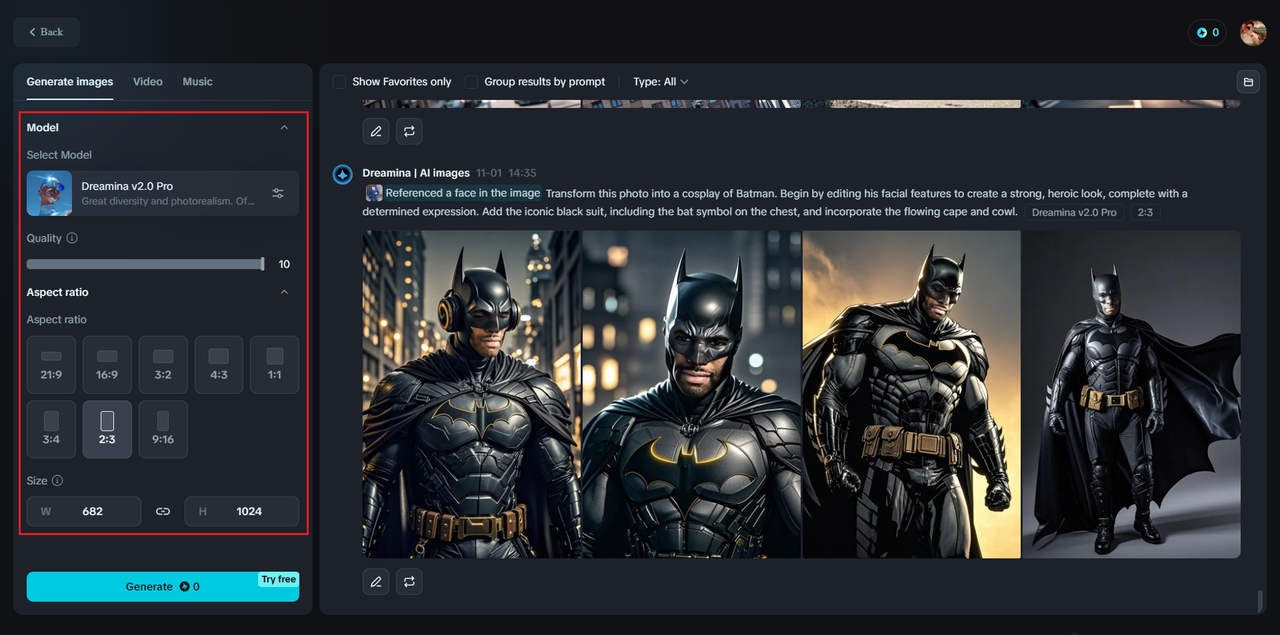
Task: Adjust the Quality slider
Action: coord(145,264)
